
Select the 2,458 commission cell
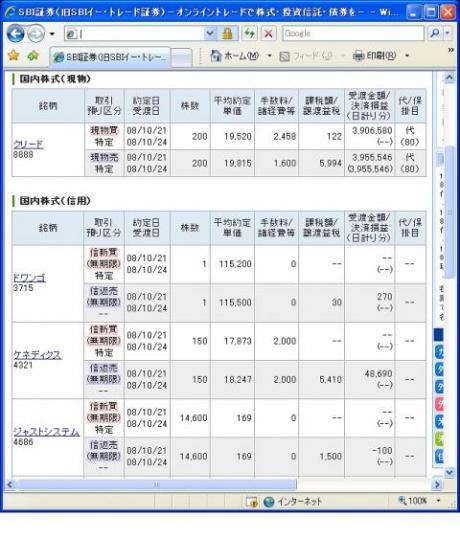click(276, 136)
